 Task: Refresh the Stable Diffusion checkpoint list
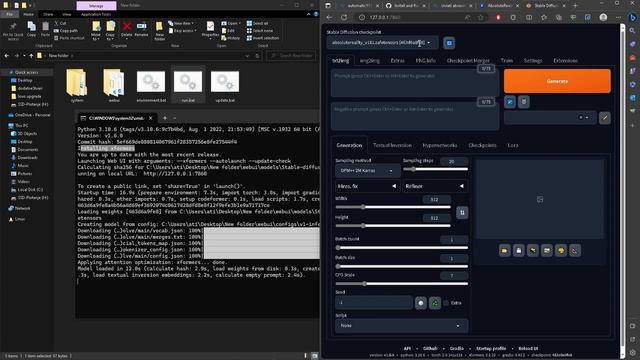[x=449, y=43]
